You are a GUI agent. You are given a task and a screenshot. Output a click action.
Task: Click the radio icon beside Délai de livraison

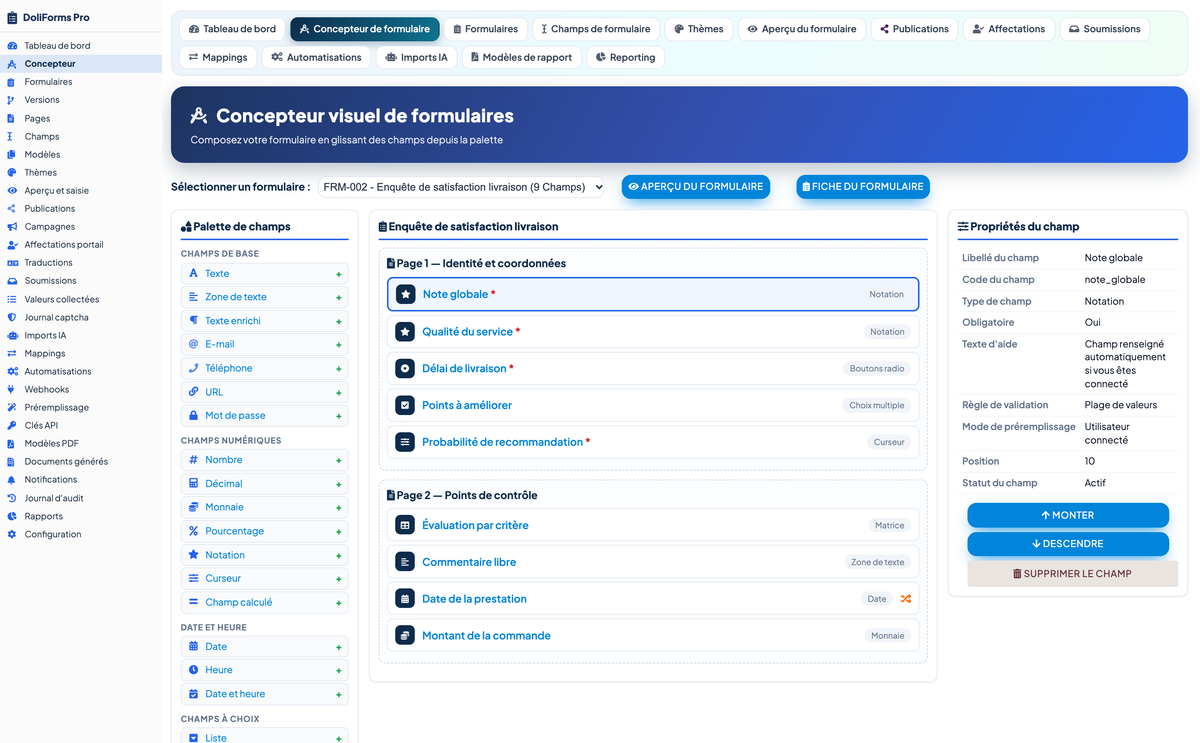tap(405, 368)
